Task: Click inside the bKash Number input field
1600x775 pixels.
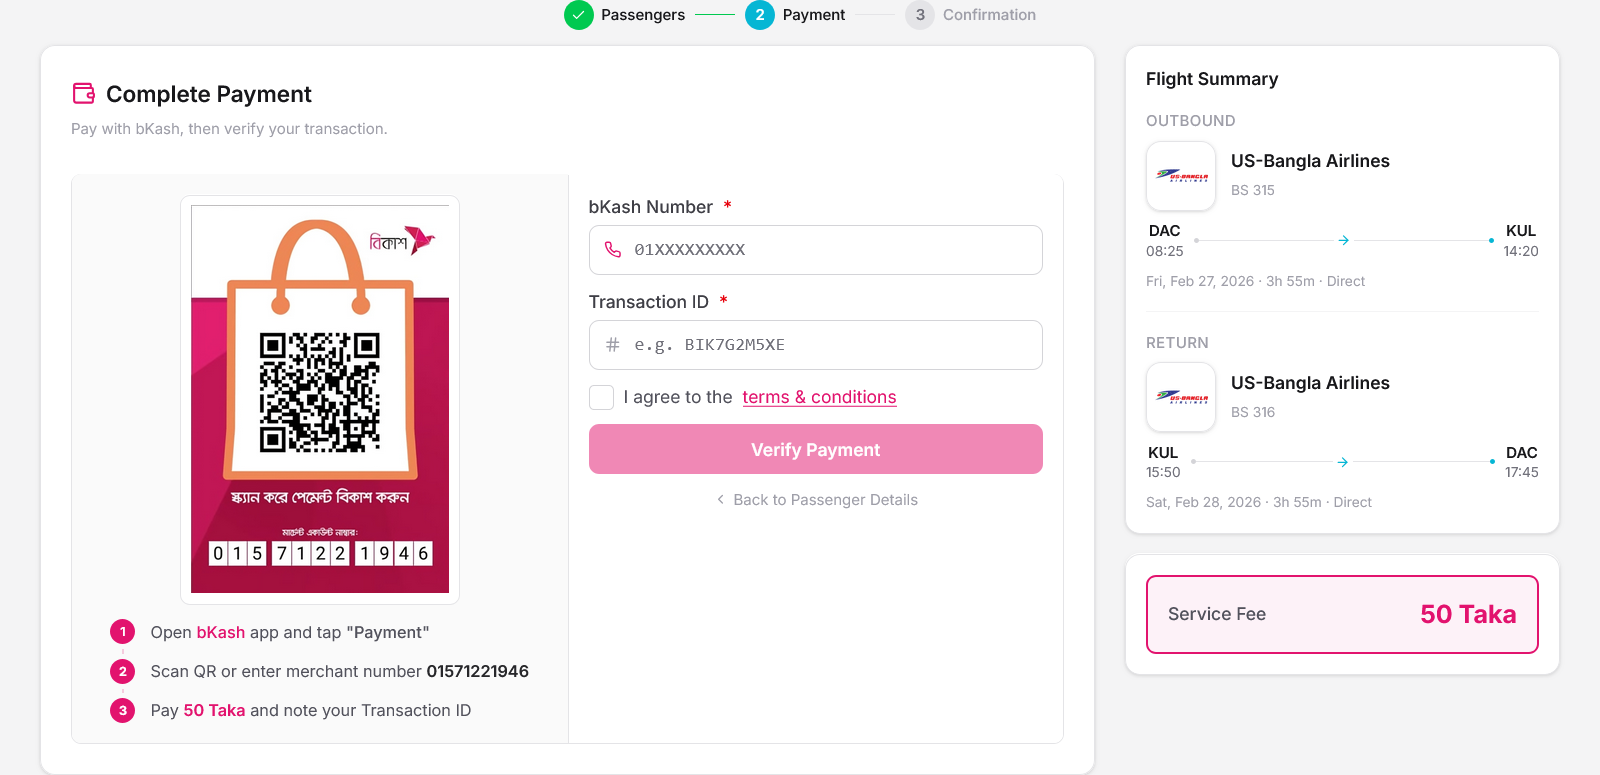Action: pos(815,250)
